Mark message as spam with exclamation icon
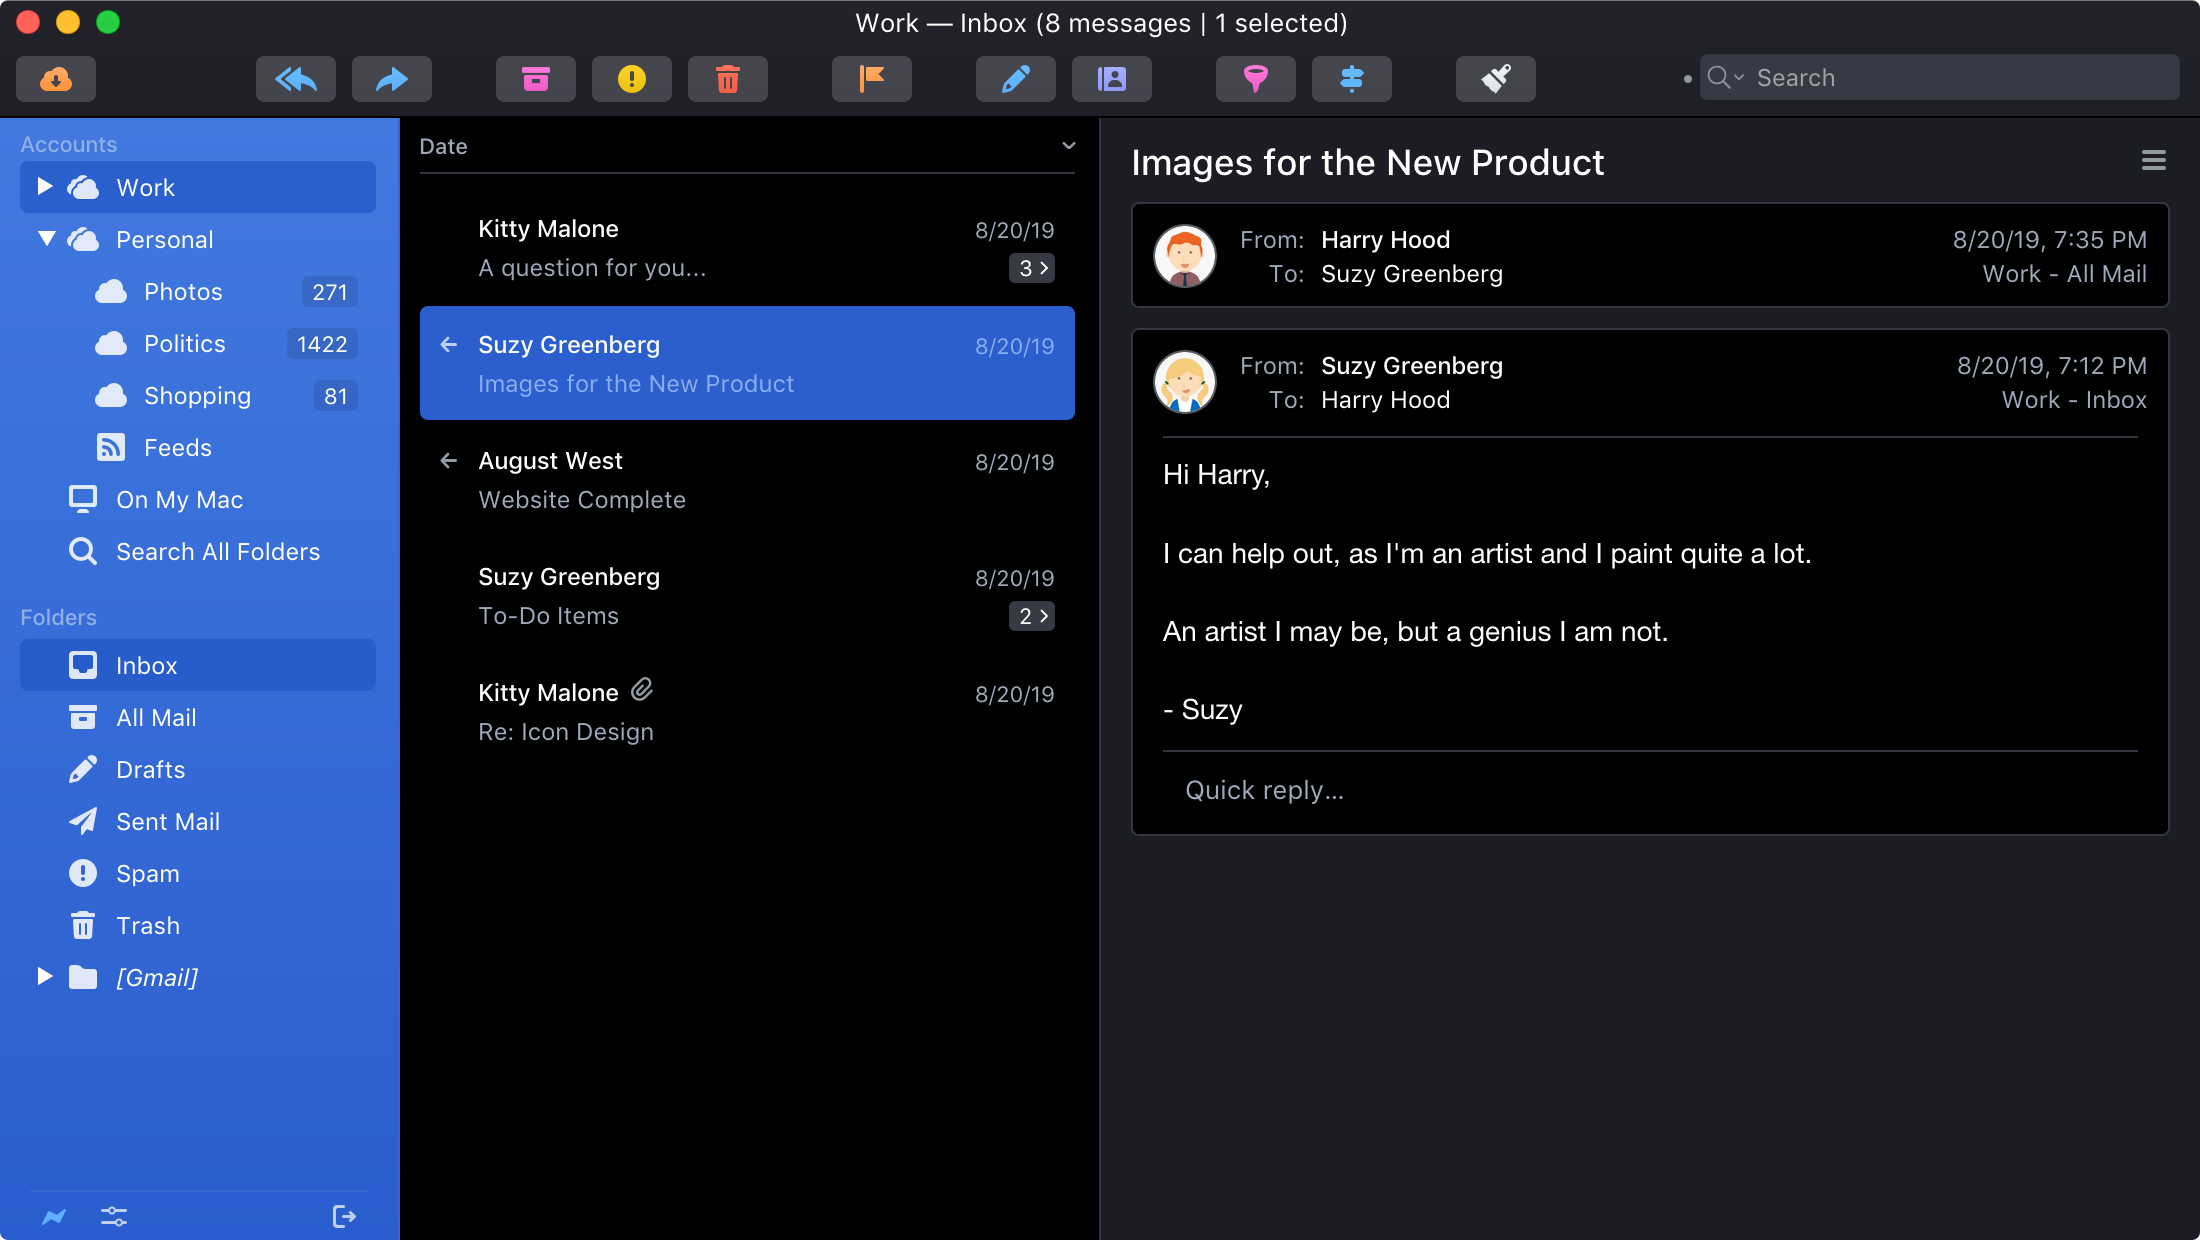The image size is (2200, 1240). (631, 79)
